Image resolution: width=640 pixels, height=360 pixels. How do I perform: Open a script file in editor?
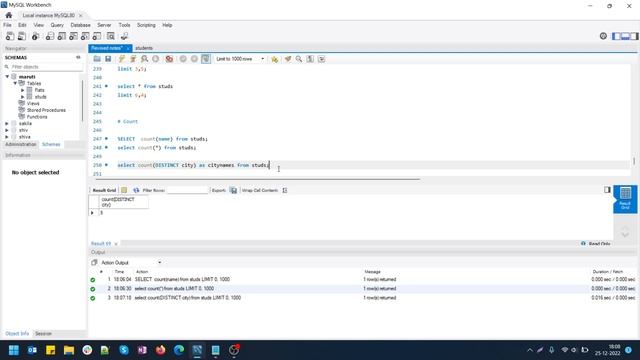[x=97, y=59]
